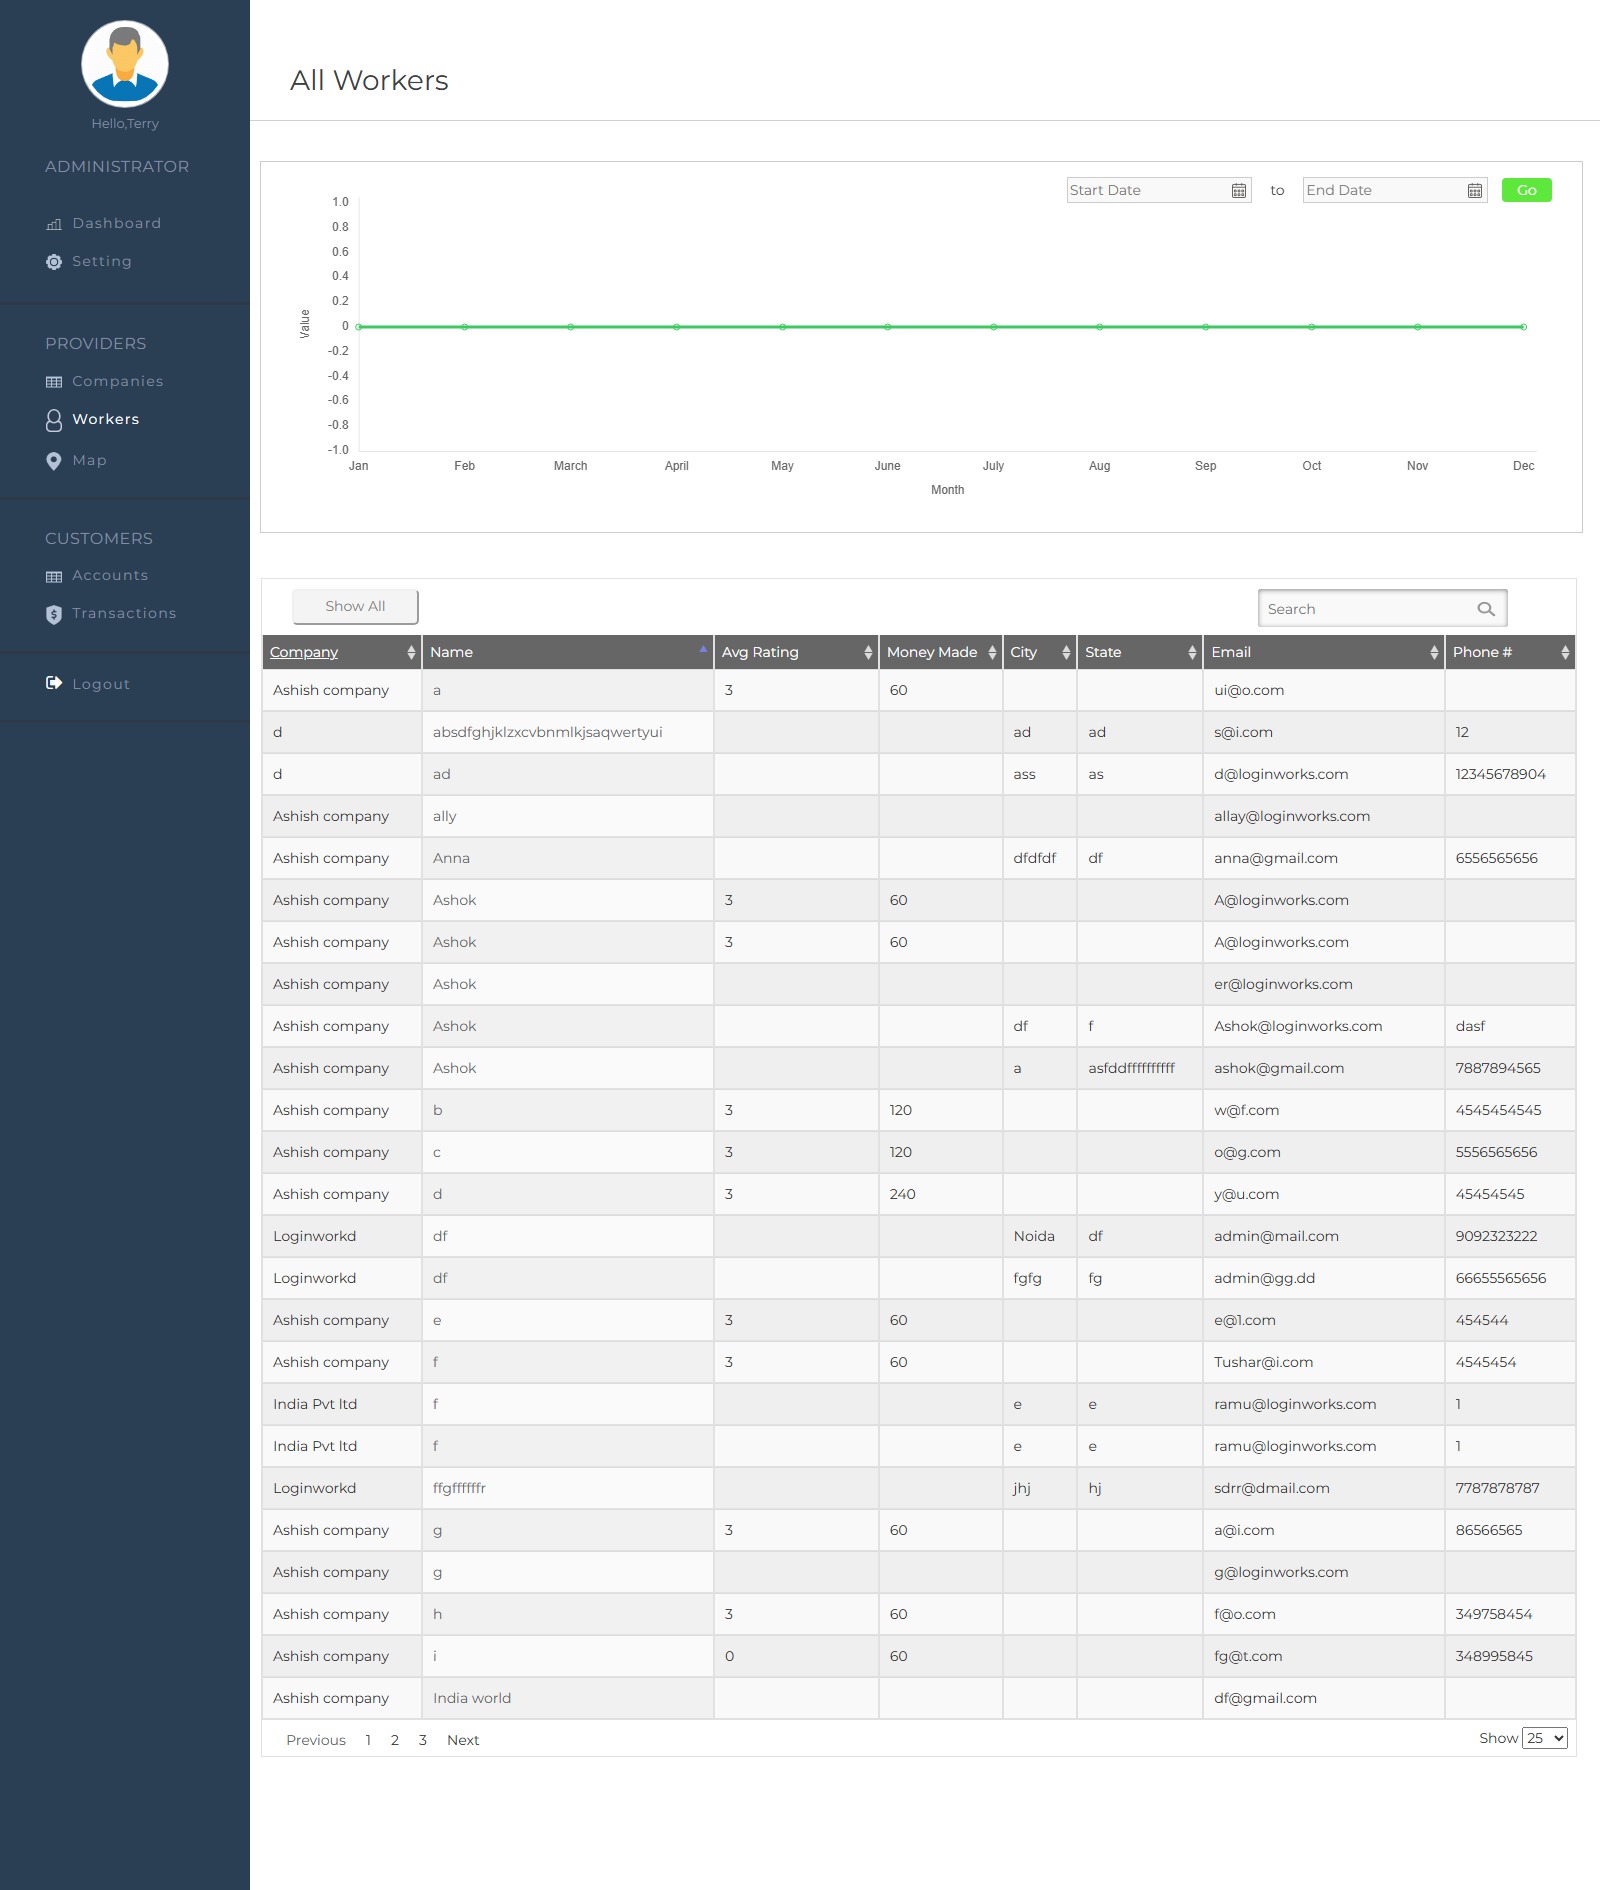Sort by Email column arrows
This screenshot has width=1600, height=1890.
1434,653
